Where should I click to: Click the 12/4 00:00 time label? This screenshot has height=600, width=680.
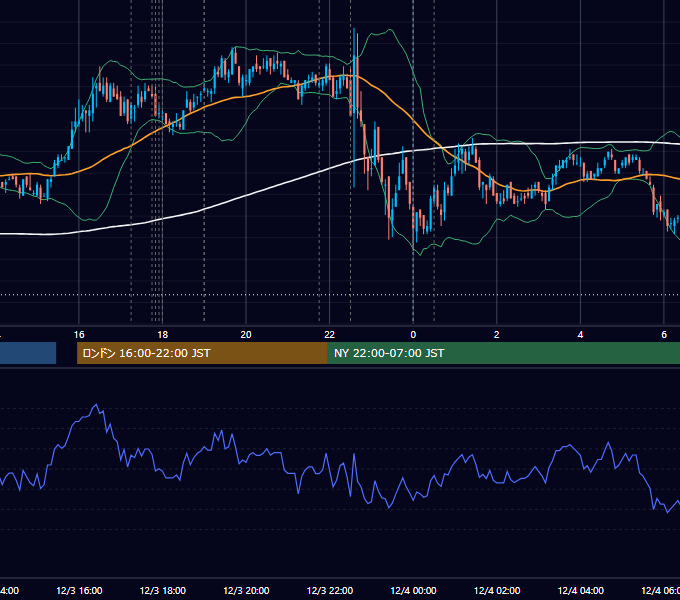pos(413,590)
